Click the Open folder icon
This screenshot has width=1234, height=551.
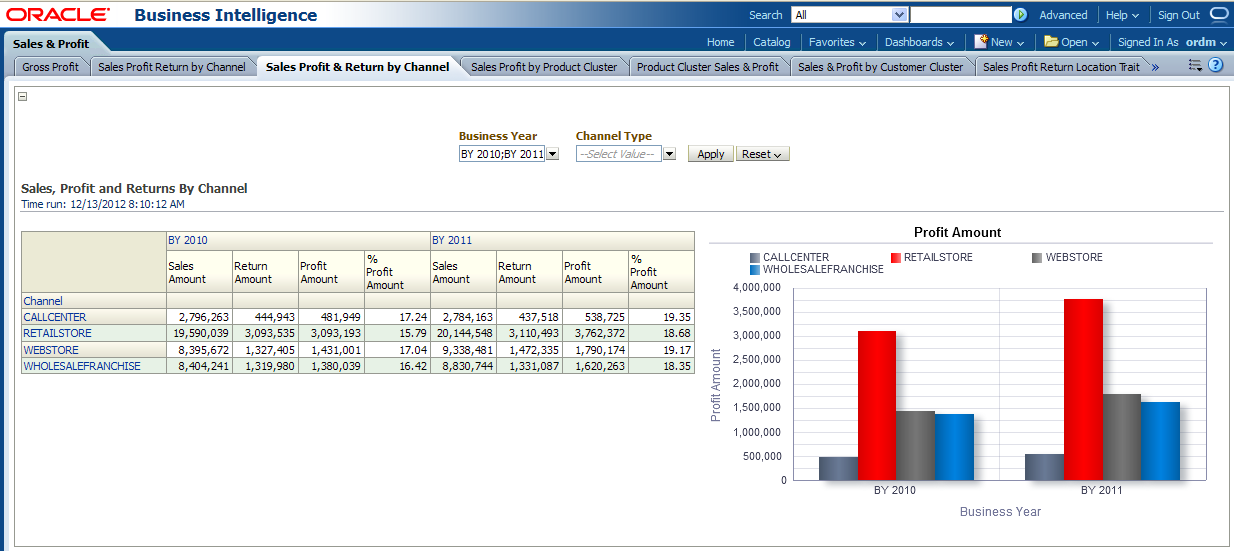[1051, 42]
